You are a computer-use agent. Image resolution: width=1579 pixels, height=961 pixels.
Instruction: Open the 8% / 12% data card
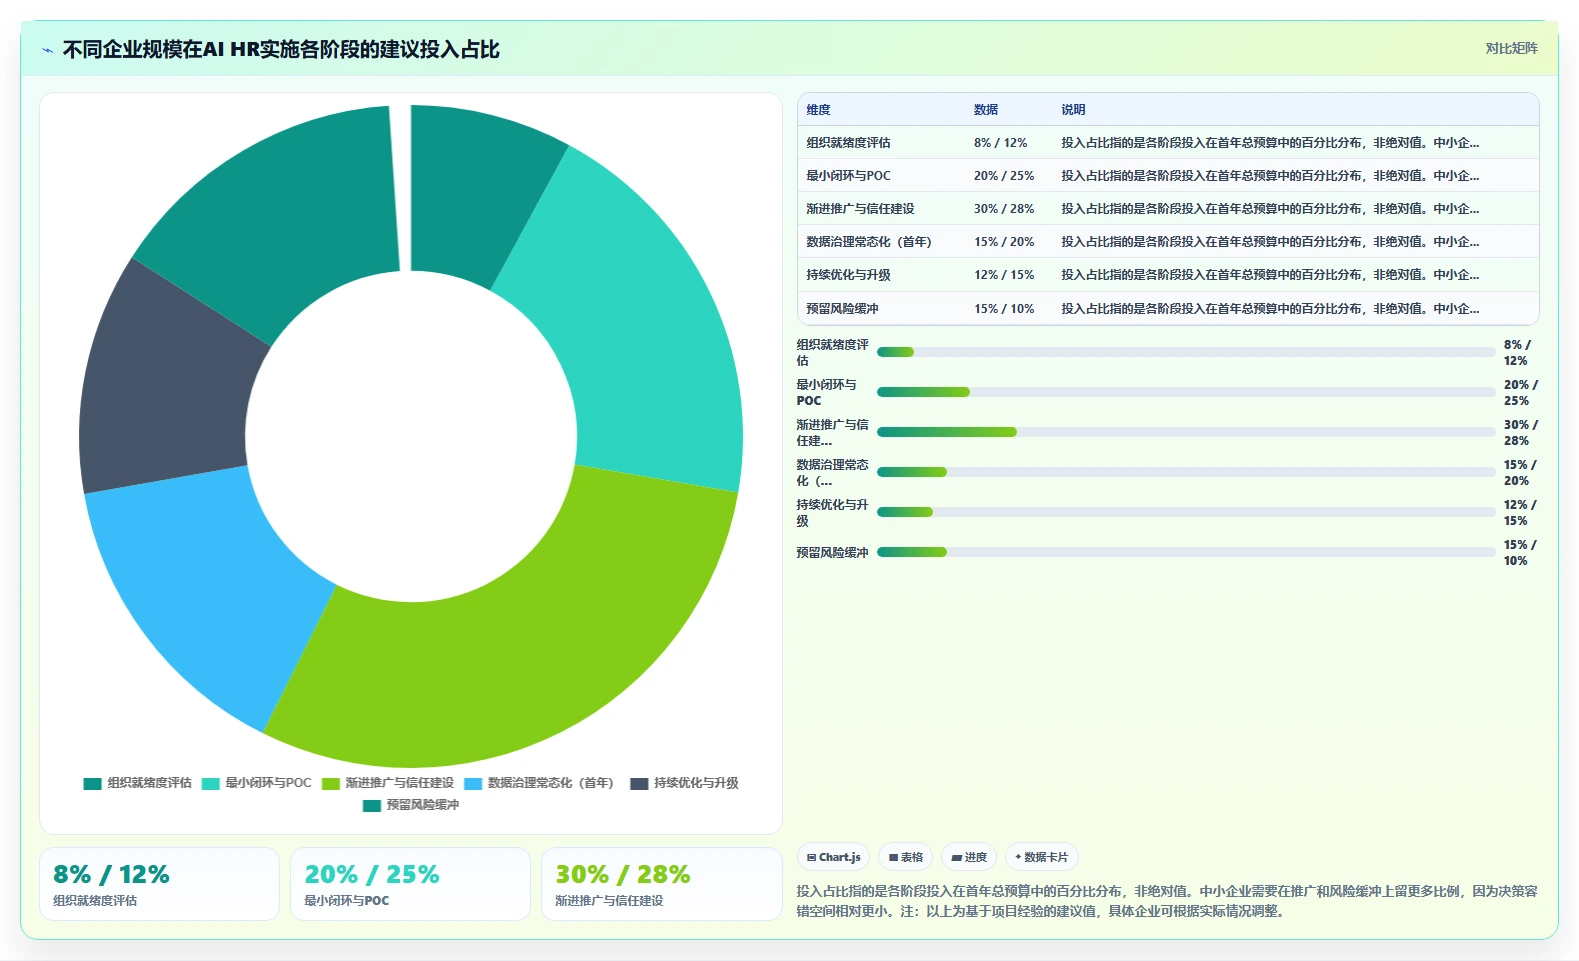pyautogui.click(x=159, y=884)
